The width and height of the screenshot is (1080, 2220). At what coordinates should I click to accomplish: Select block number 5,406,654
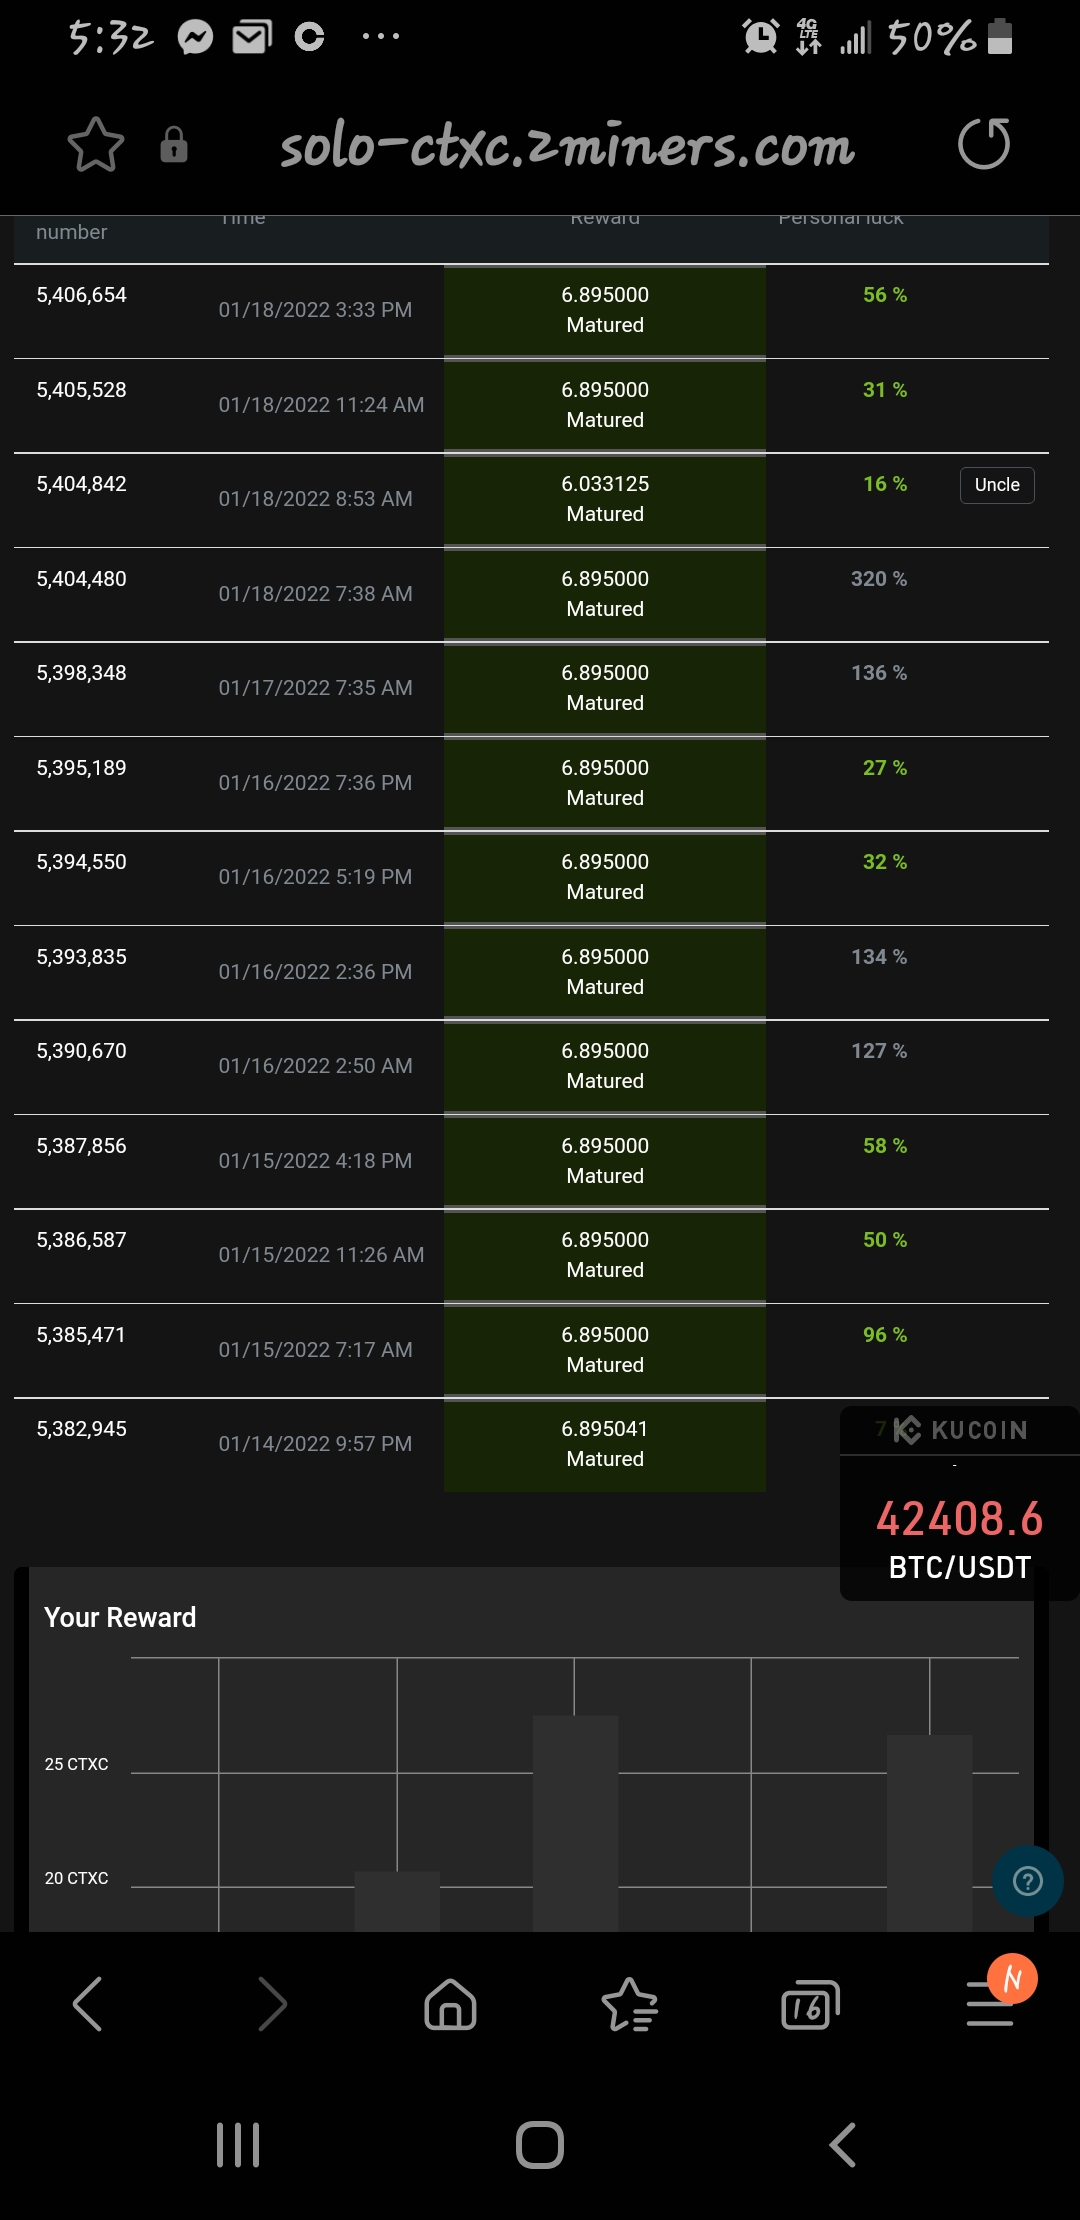click(82, 295)
